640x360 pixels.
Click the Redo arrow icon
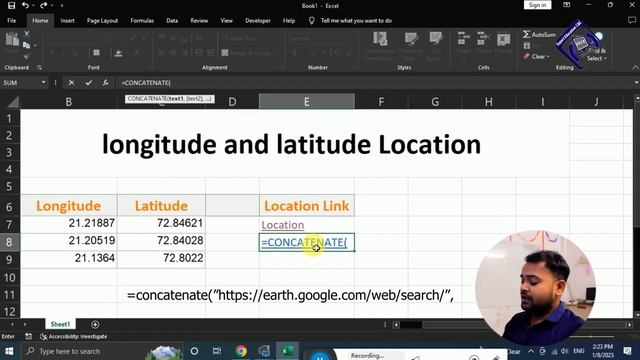pos(43,5)
